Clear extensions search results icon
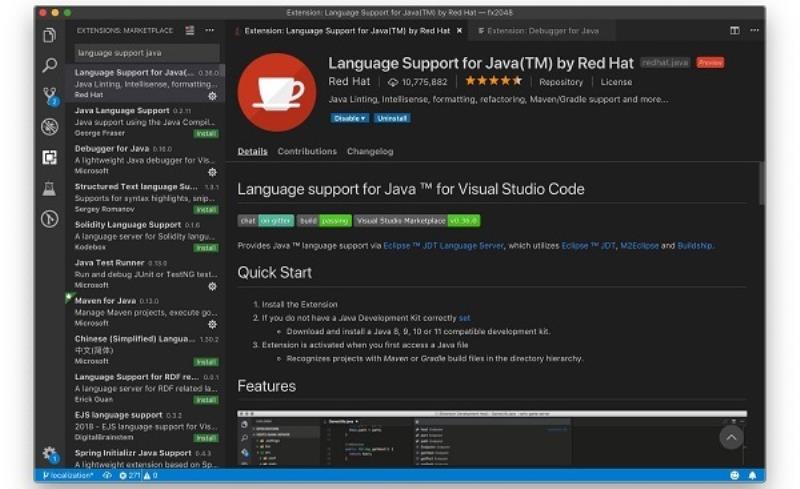Viewport: 800px width, 489px height. point(190,31)
